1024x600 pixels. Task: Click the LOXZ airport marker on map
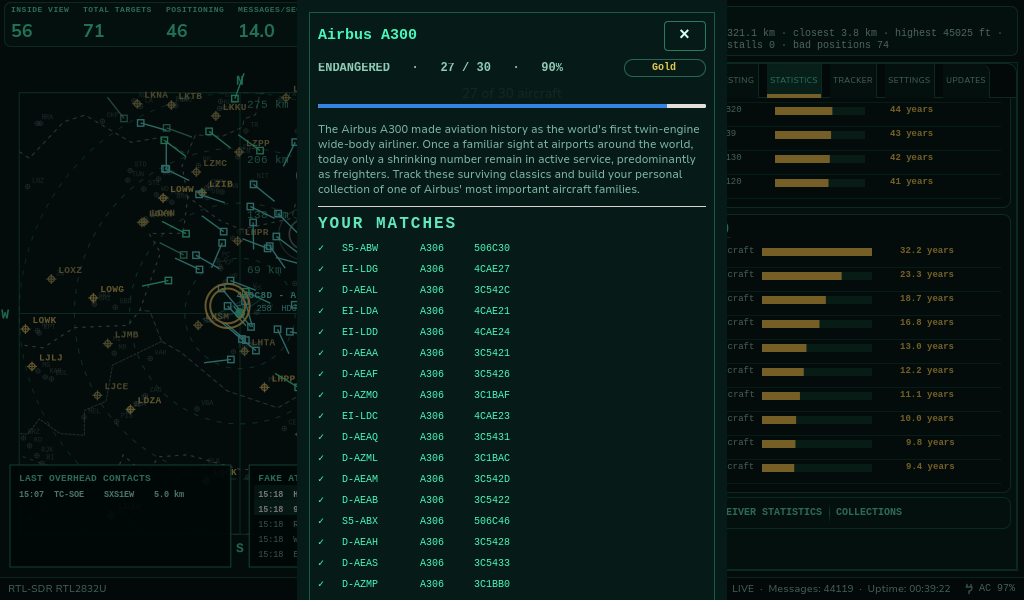point(51,279)
